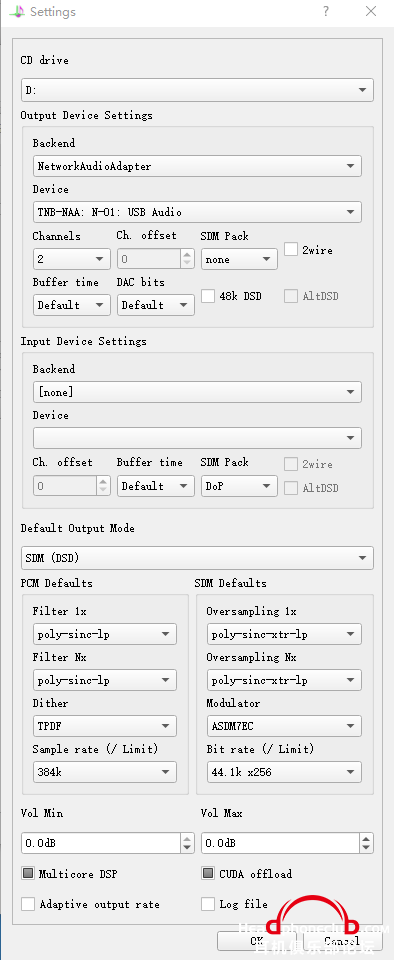Click the question mark help icon
The image size is (394, 960).
[325, 11]
